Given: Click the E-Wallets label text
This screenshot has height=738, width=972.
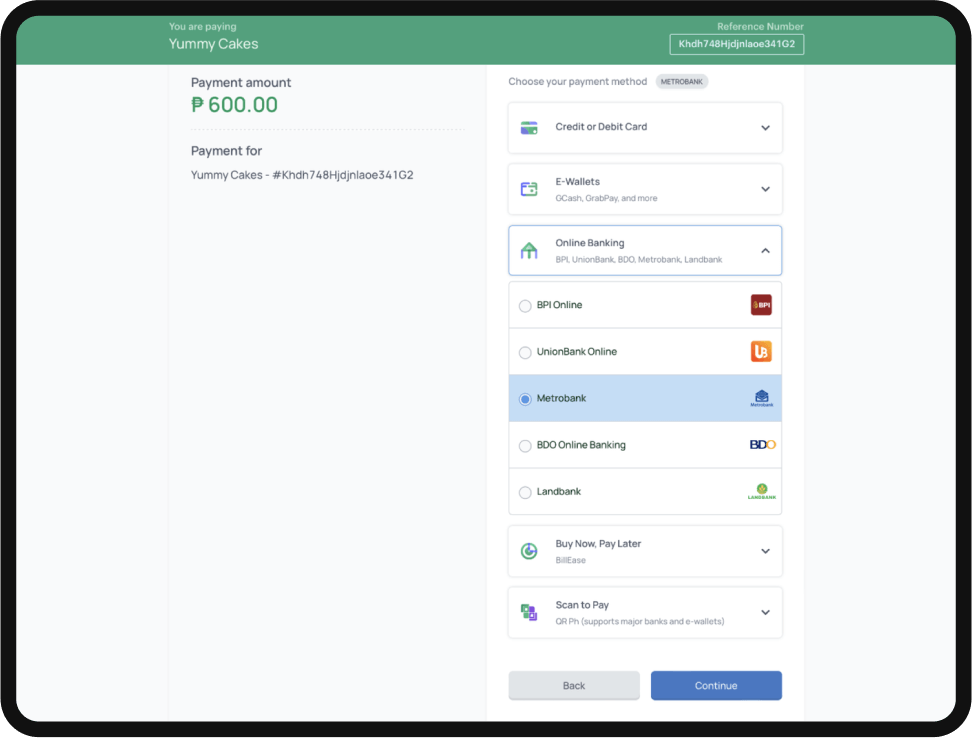Looking at the screenshot, I should [578, 182].
